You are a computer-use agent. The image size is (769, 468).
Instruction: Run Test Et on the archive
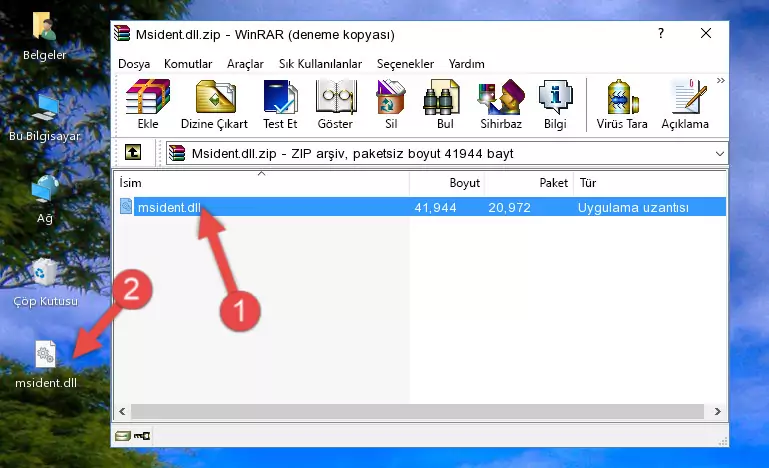pyautogui.click(x=280, y=104)
